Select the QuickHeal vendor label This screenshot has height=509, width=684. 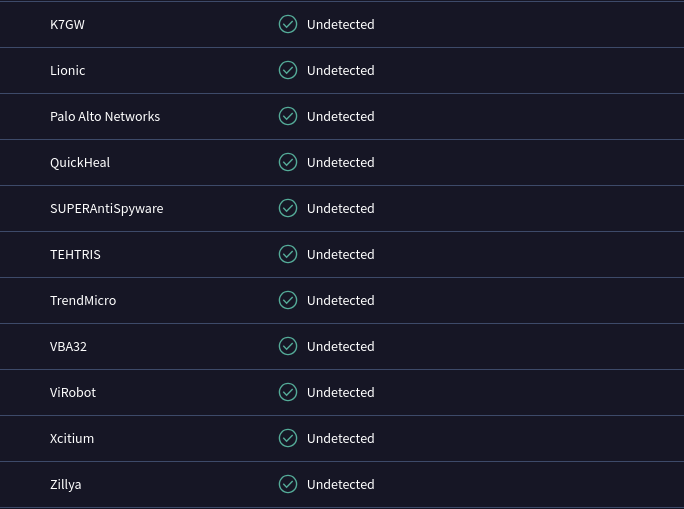pyautogui.click(x=80, y=163)
